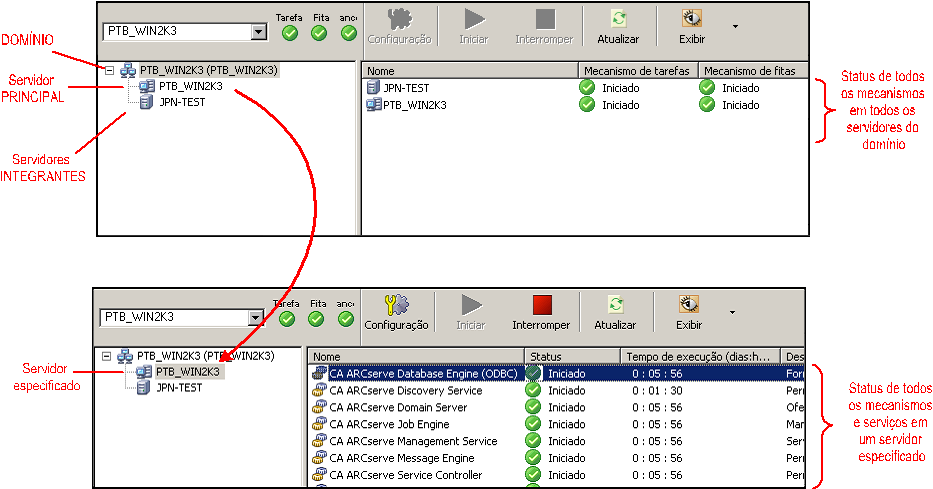Image resolution: width=933 pixels, height=489 pixels.
Task: Select CA ARCserve Domain Server row
Action: (x=557, y=408)
